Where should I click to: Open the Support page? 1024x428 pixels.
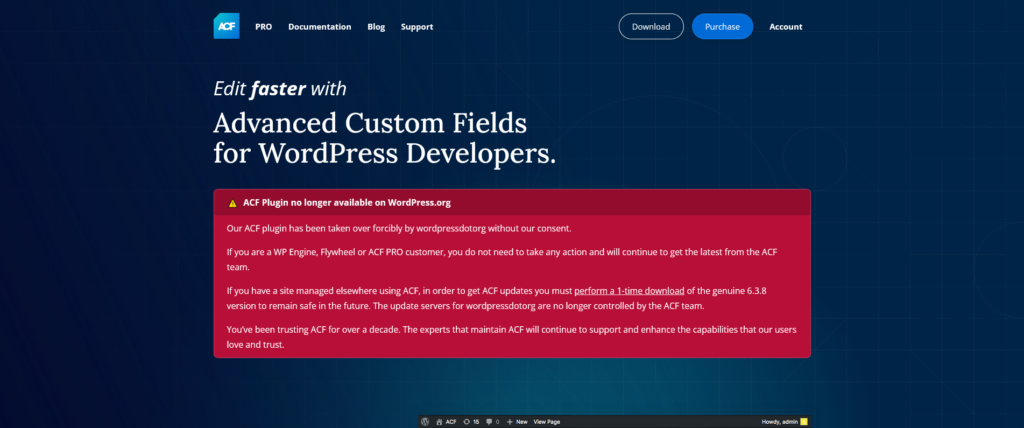click(x=417, y=27)
